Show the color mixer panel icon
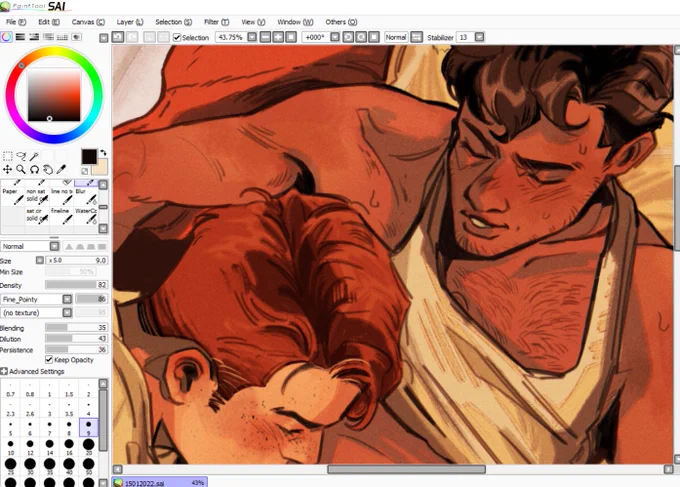 click(48, 37)
